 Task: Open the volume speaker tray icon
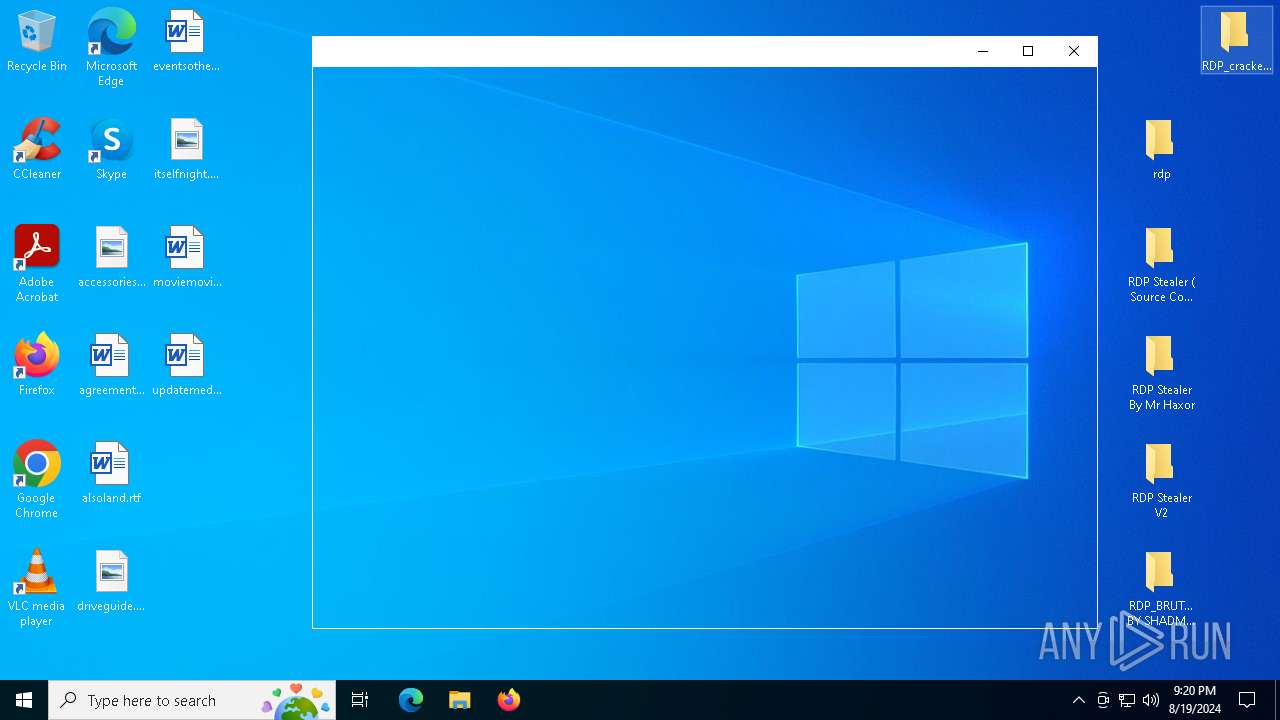(x=1151, y=700)
